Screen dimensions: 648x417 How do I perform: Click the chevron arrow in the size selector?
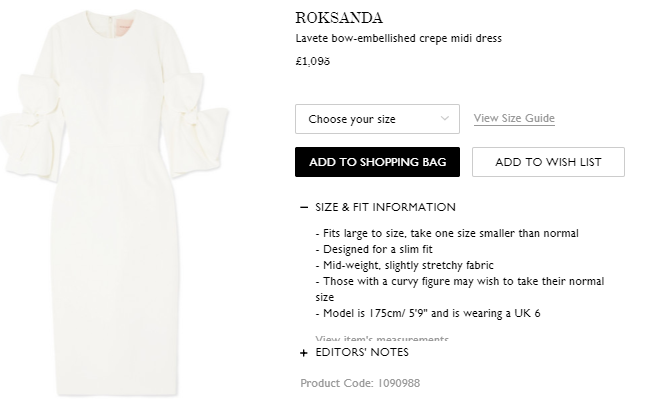point(441,119)
